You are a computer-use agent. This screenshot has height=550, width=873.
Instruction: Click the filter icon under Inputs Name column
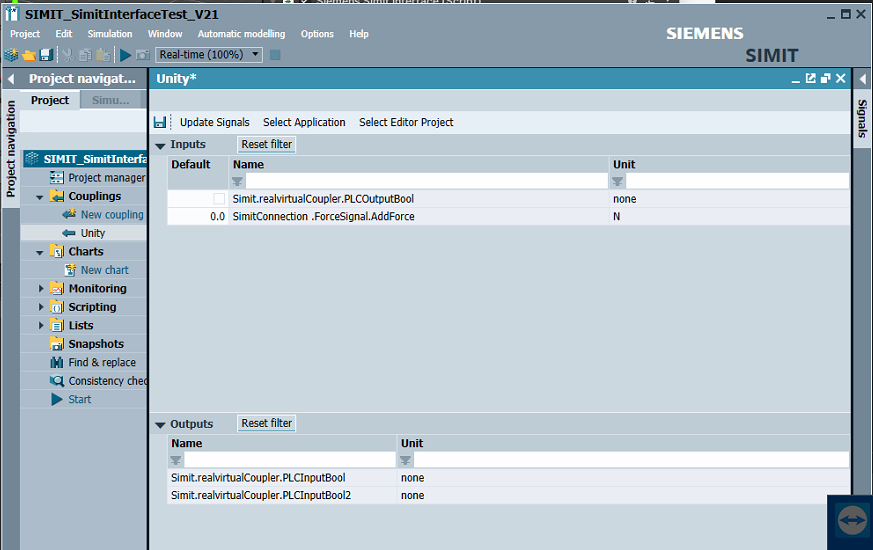click(x=238, y=181)
